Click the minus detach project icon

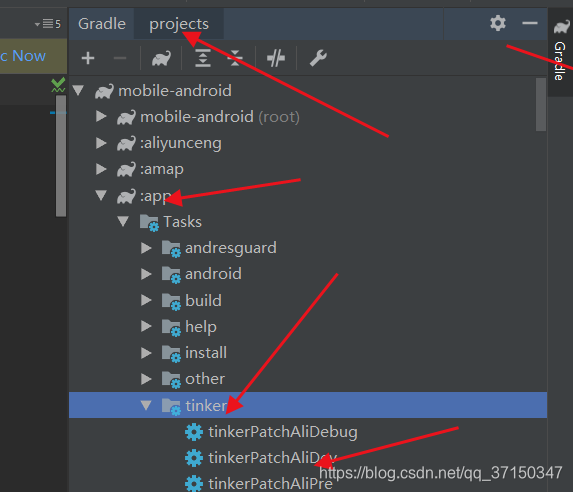[x=120, y=58]
